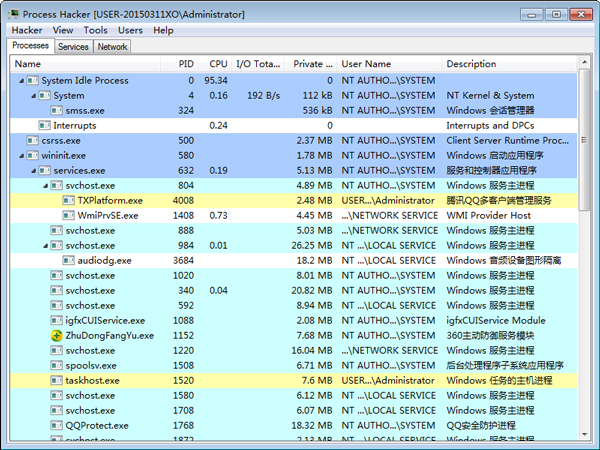Image resolution: width=600 pixels, height=450 pixels.
Task: Click icon of svchost.exe PID 1580
Action: point(57,395)
